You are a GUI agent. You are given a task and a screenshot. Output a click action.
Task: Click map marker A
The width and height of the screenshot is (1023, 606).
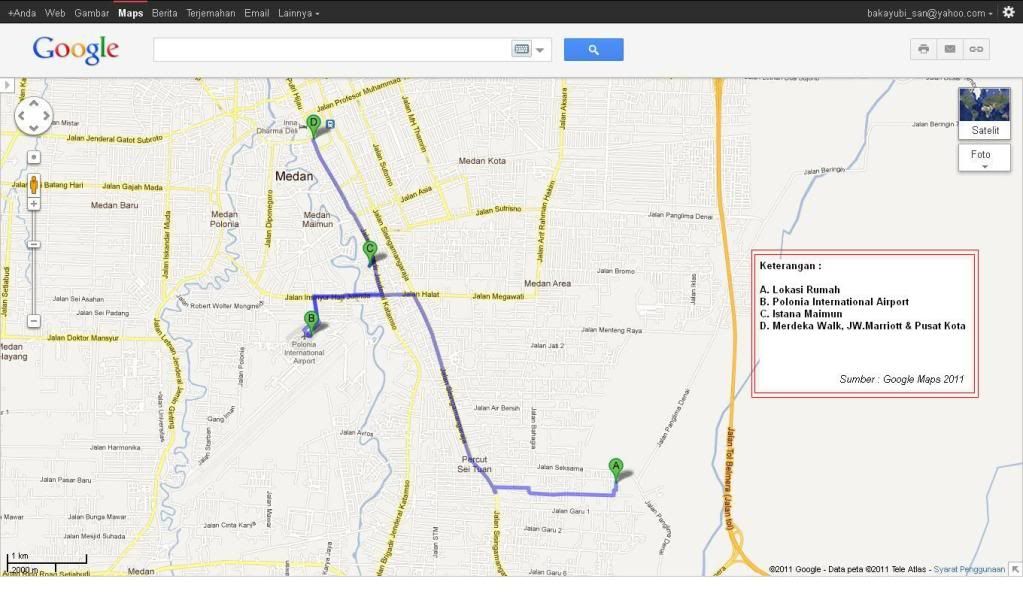click(615, 470)
